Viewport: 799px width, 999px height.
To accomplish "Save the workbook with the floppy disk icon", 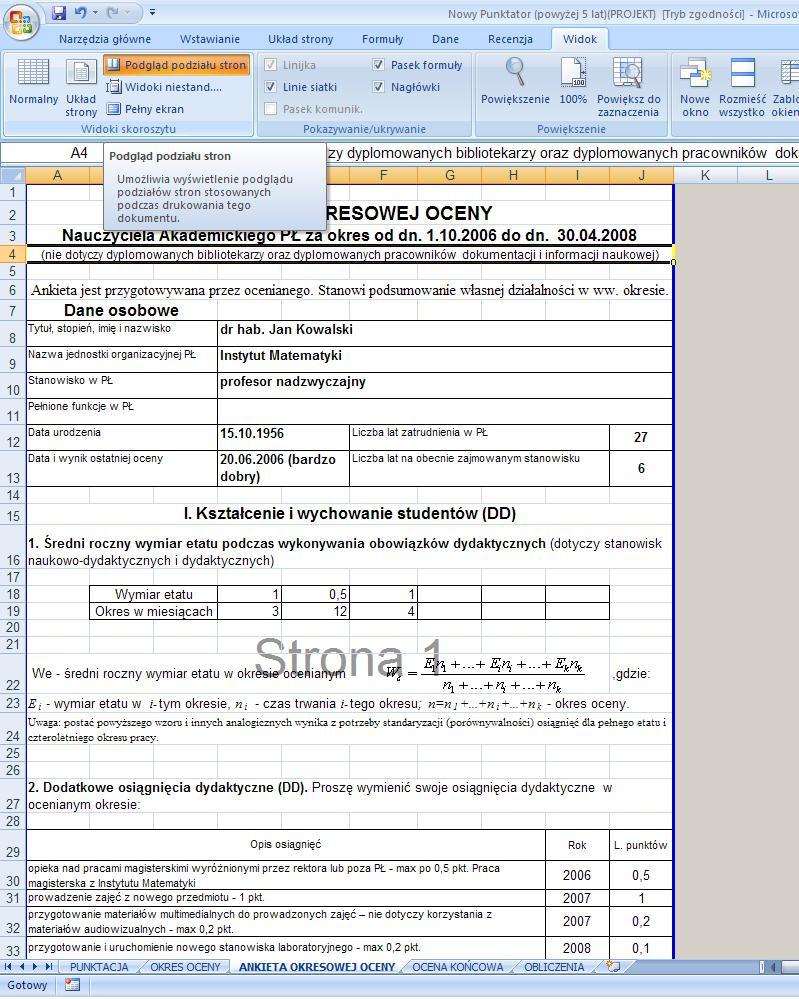I will tap(59, 13).
